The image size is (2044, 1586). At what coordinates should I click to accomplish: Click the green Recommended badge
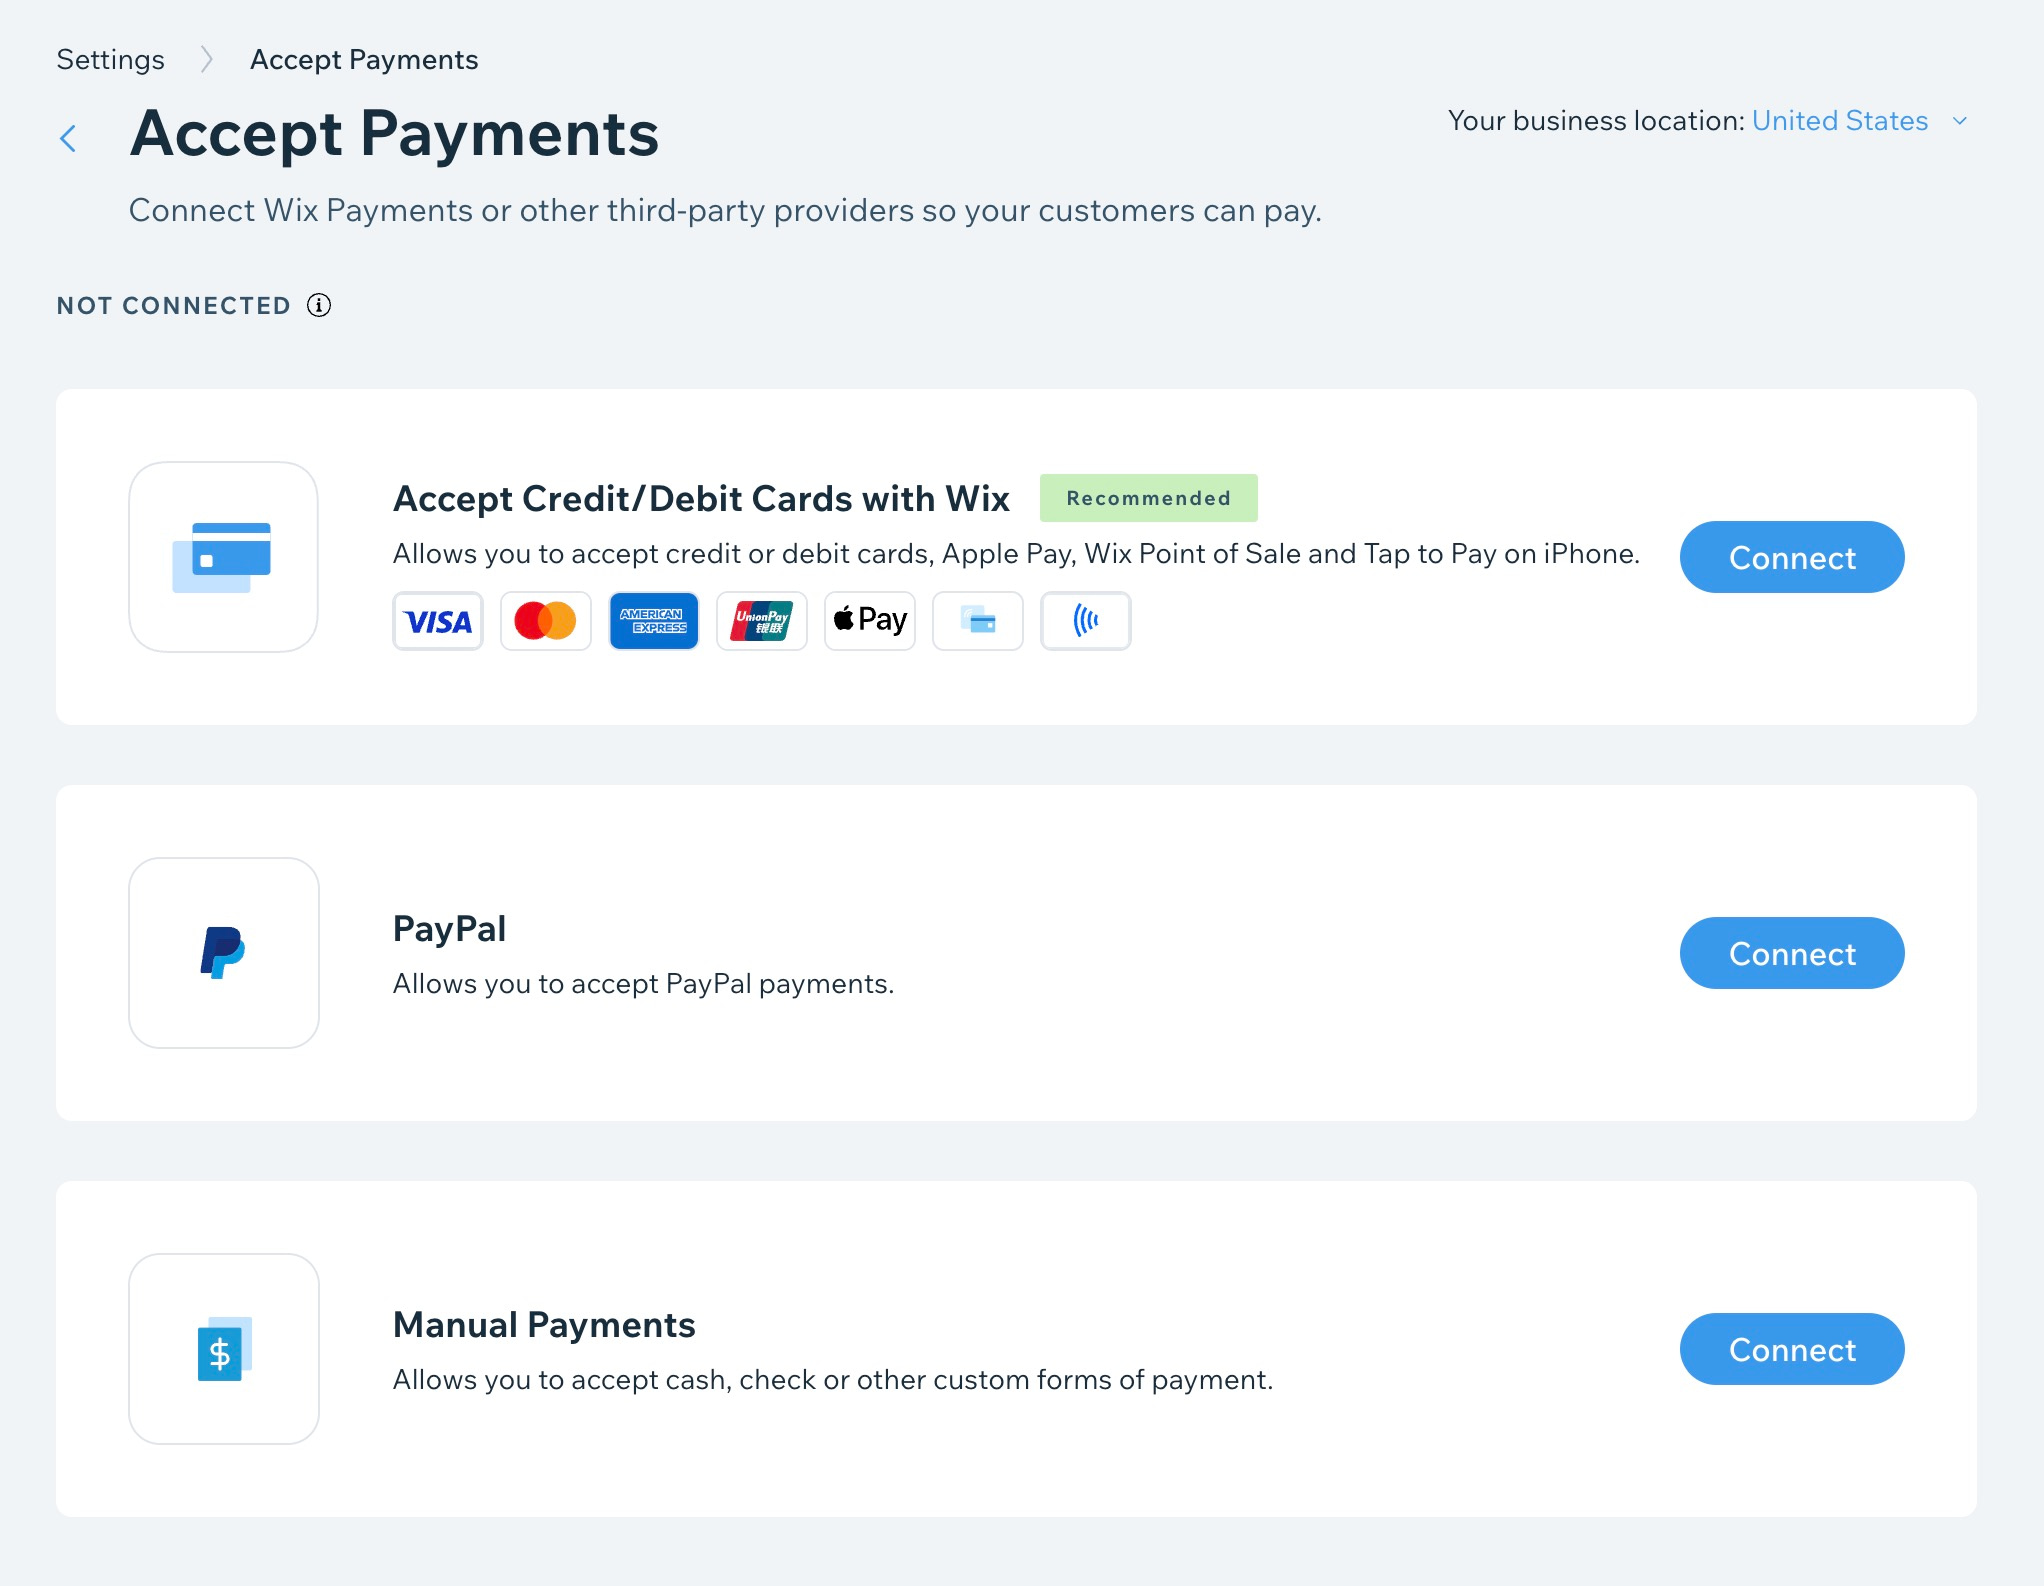(x=1147, y=497)
